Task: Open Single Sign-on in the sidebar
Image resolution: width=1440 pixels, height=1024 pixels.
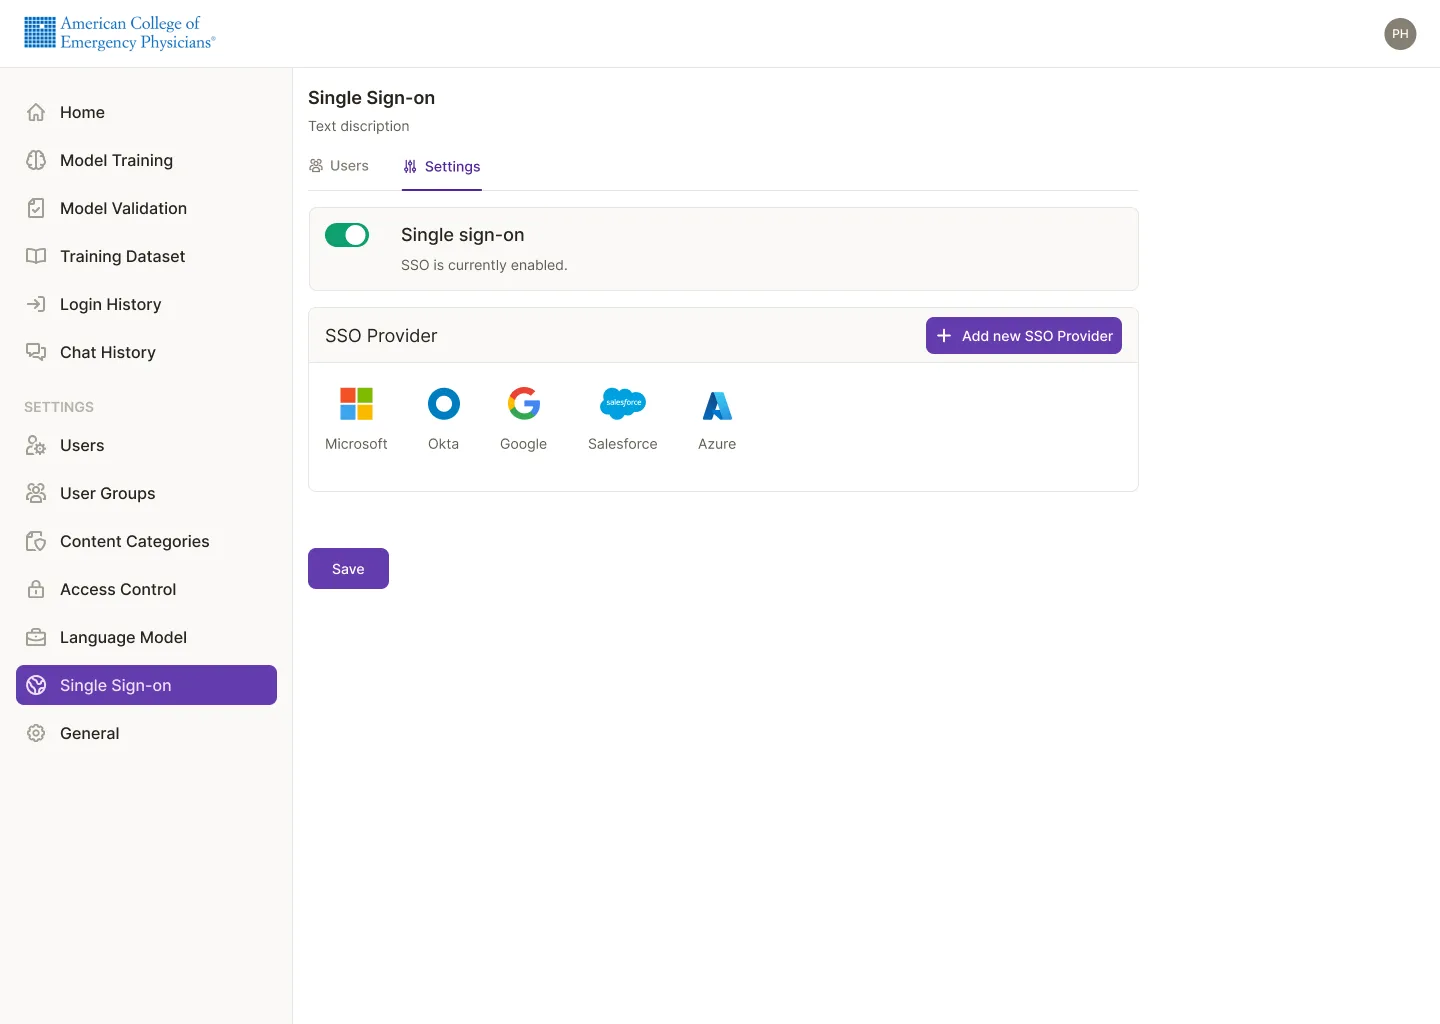Action: tap(146, 685)
